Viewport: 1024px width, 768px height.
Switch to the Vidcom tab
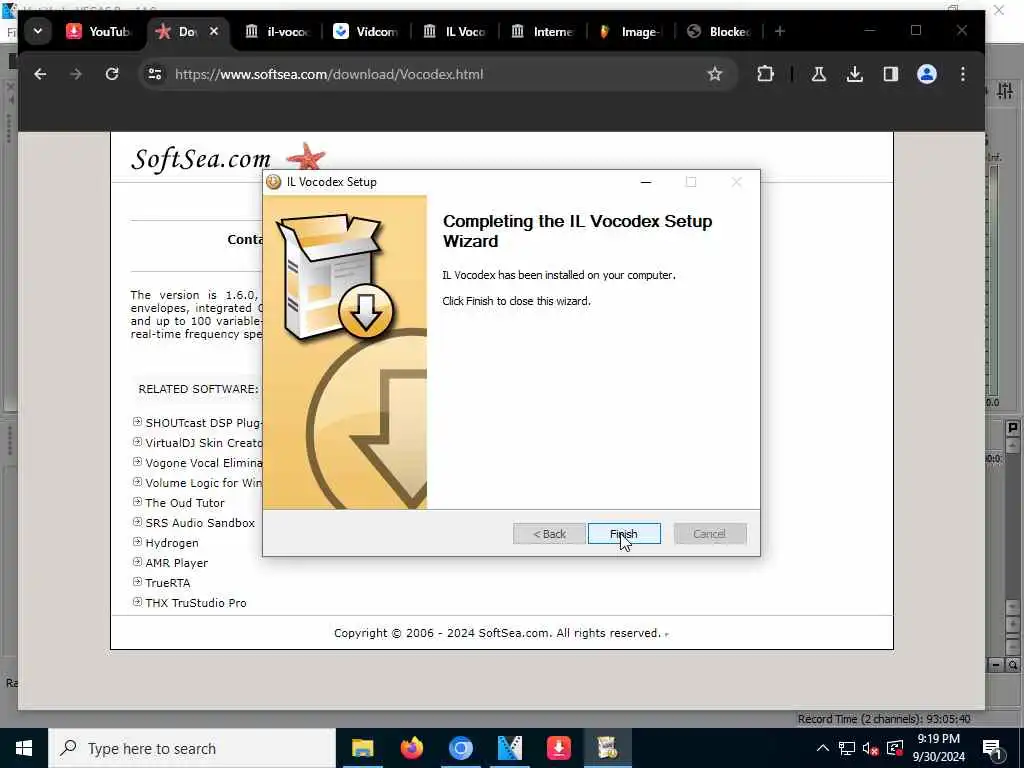pos(366,31)
